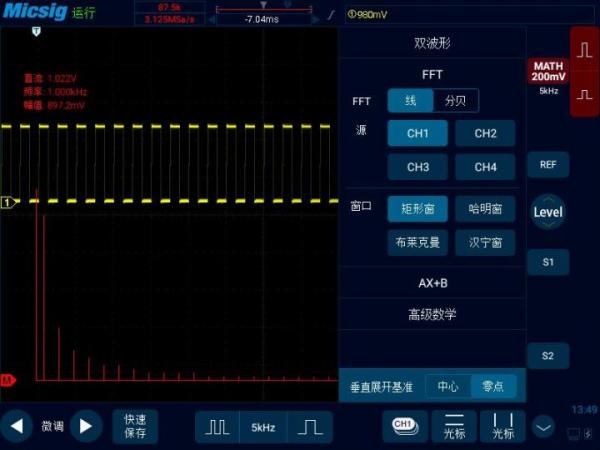Screen dimensions: 600x450
Task: Open the vertical cursor (光标) tool
Action: tap(502, 426)
